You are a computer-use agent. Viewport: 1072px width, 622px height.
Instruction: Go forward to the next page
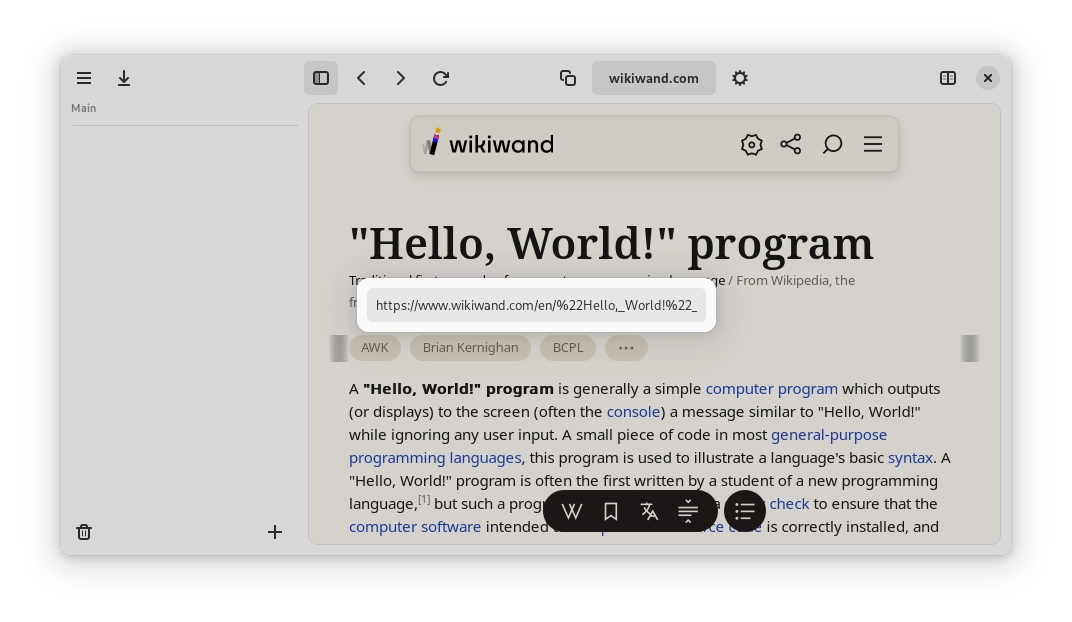tap(401, 78)
